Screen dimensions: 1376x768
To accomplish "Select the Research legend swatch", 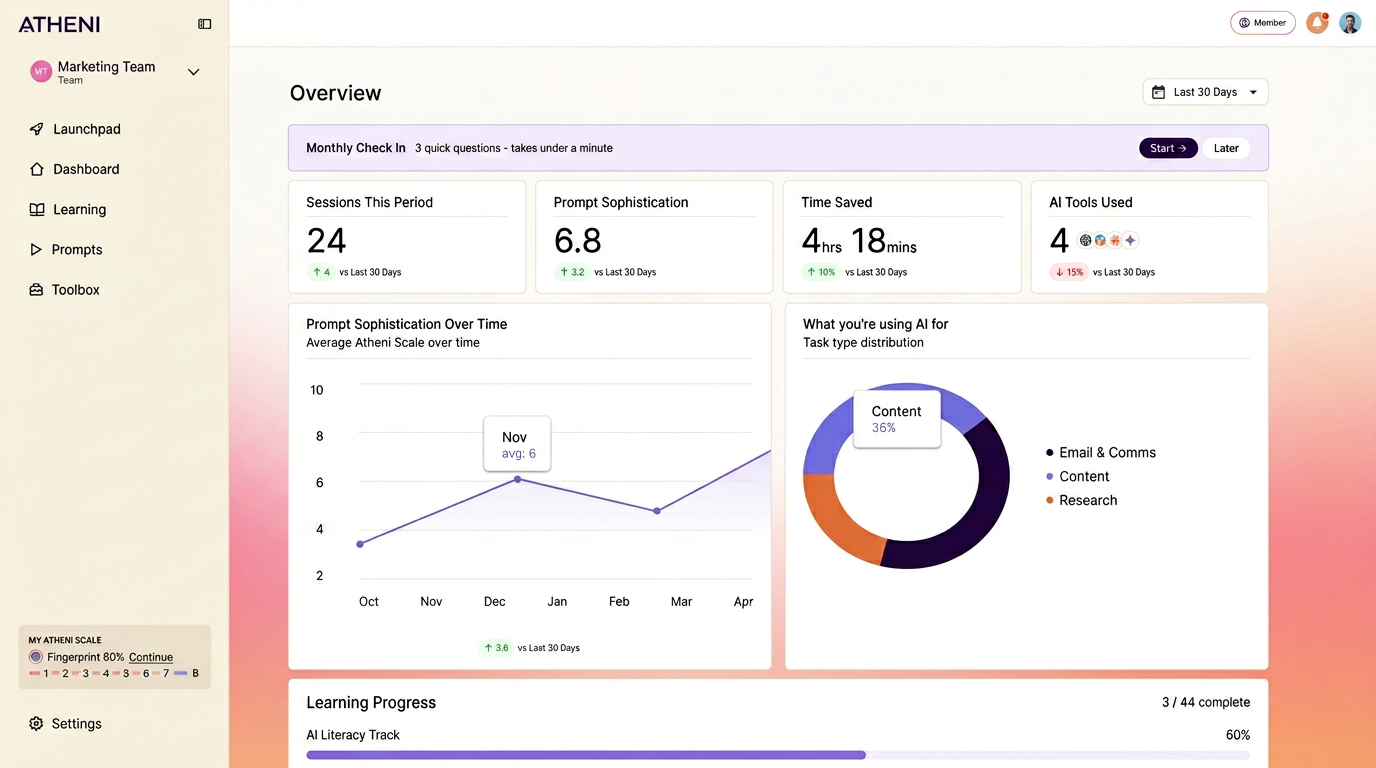I will tap(1050, 500).
